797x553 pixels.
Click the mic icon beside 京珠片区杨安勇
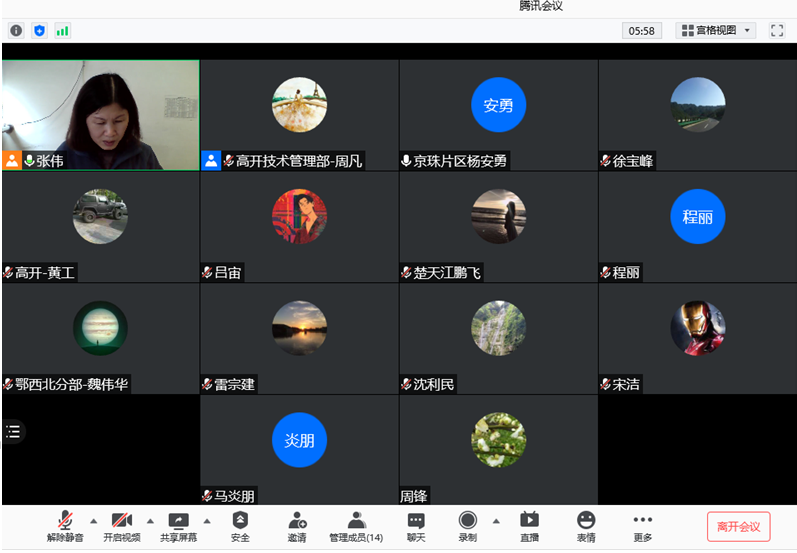(406, 161)
